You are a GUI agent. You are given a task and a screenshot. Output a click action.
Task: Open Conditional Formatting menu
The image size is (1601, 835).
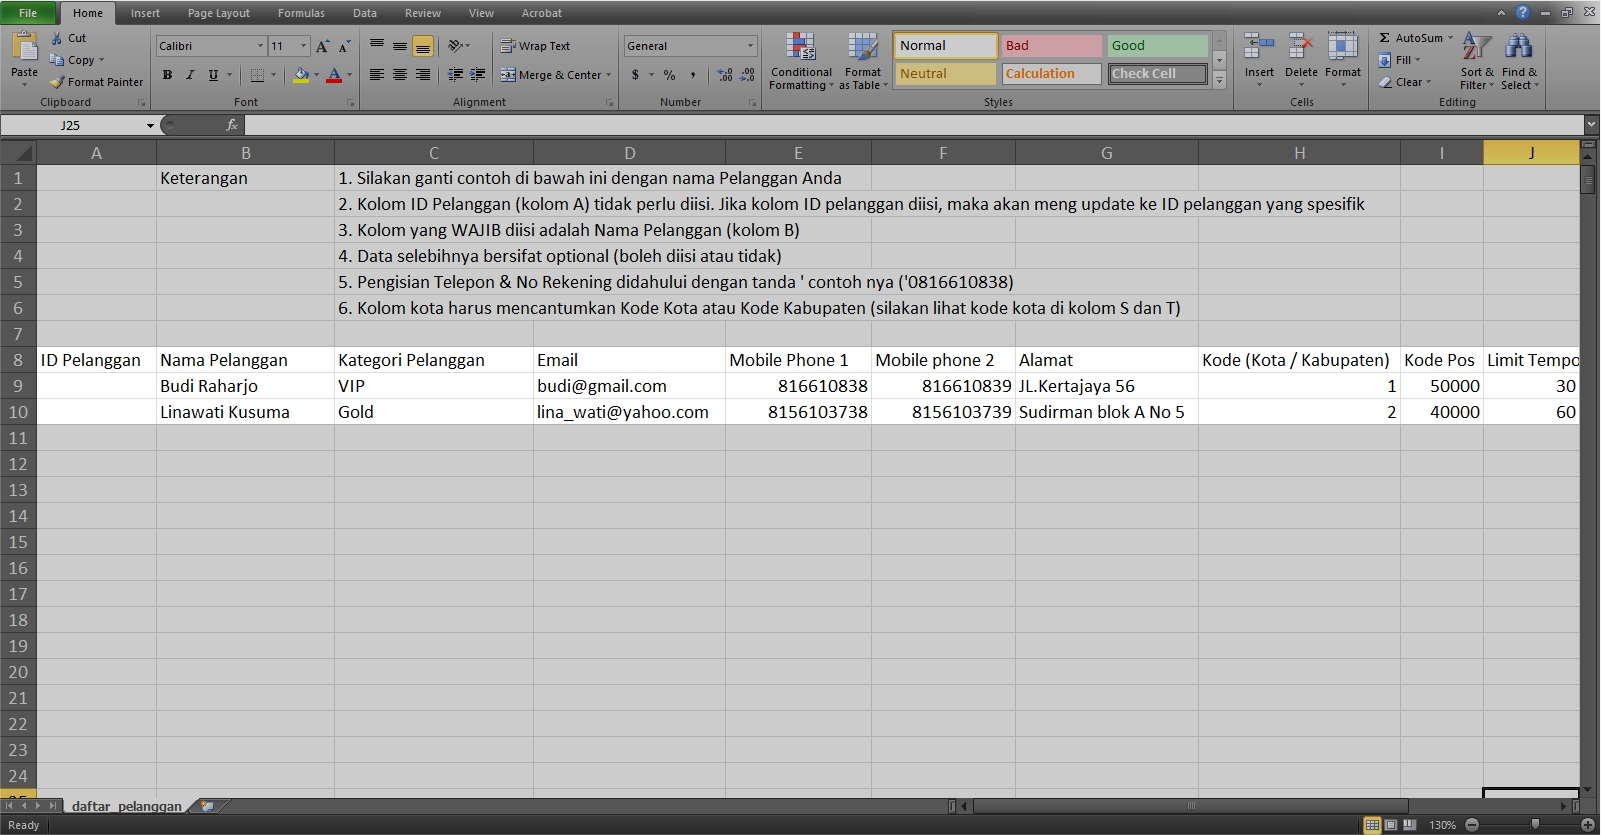coord(800,48)
